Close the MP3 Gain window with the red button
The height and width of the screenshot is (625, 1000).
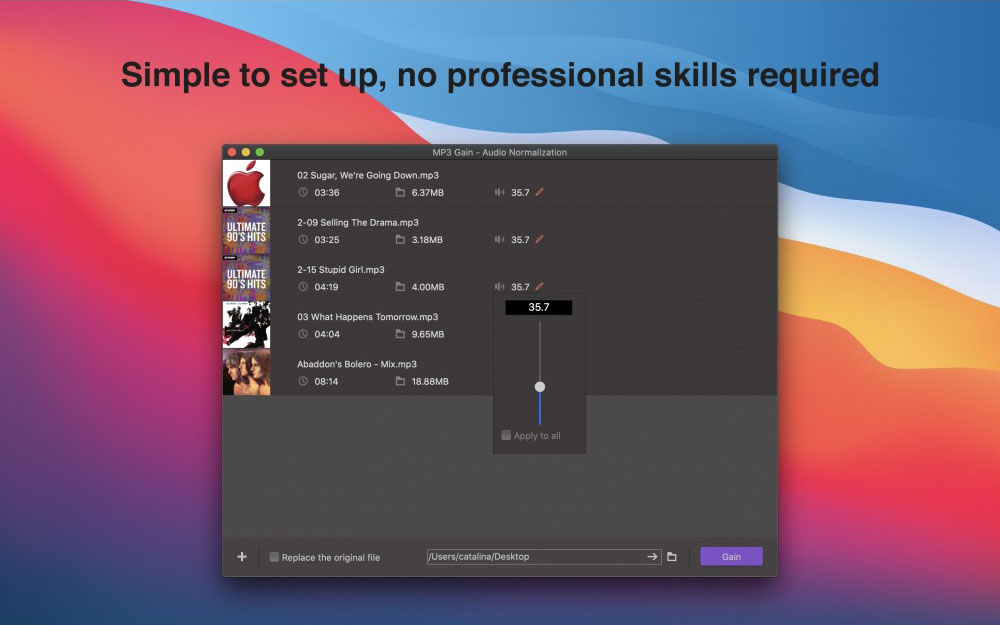point(232,152)
